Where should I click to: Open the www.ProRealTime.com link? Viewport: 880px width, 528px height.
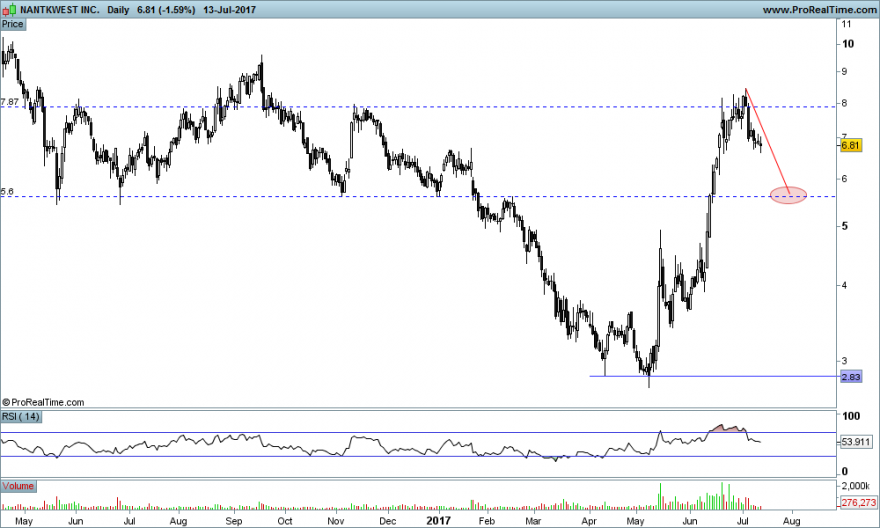[819, 10]
